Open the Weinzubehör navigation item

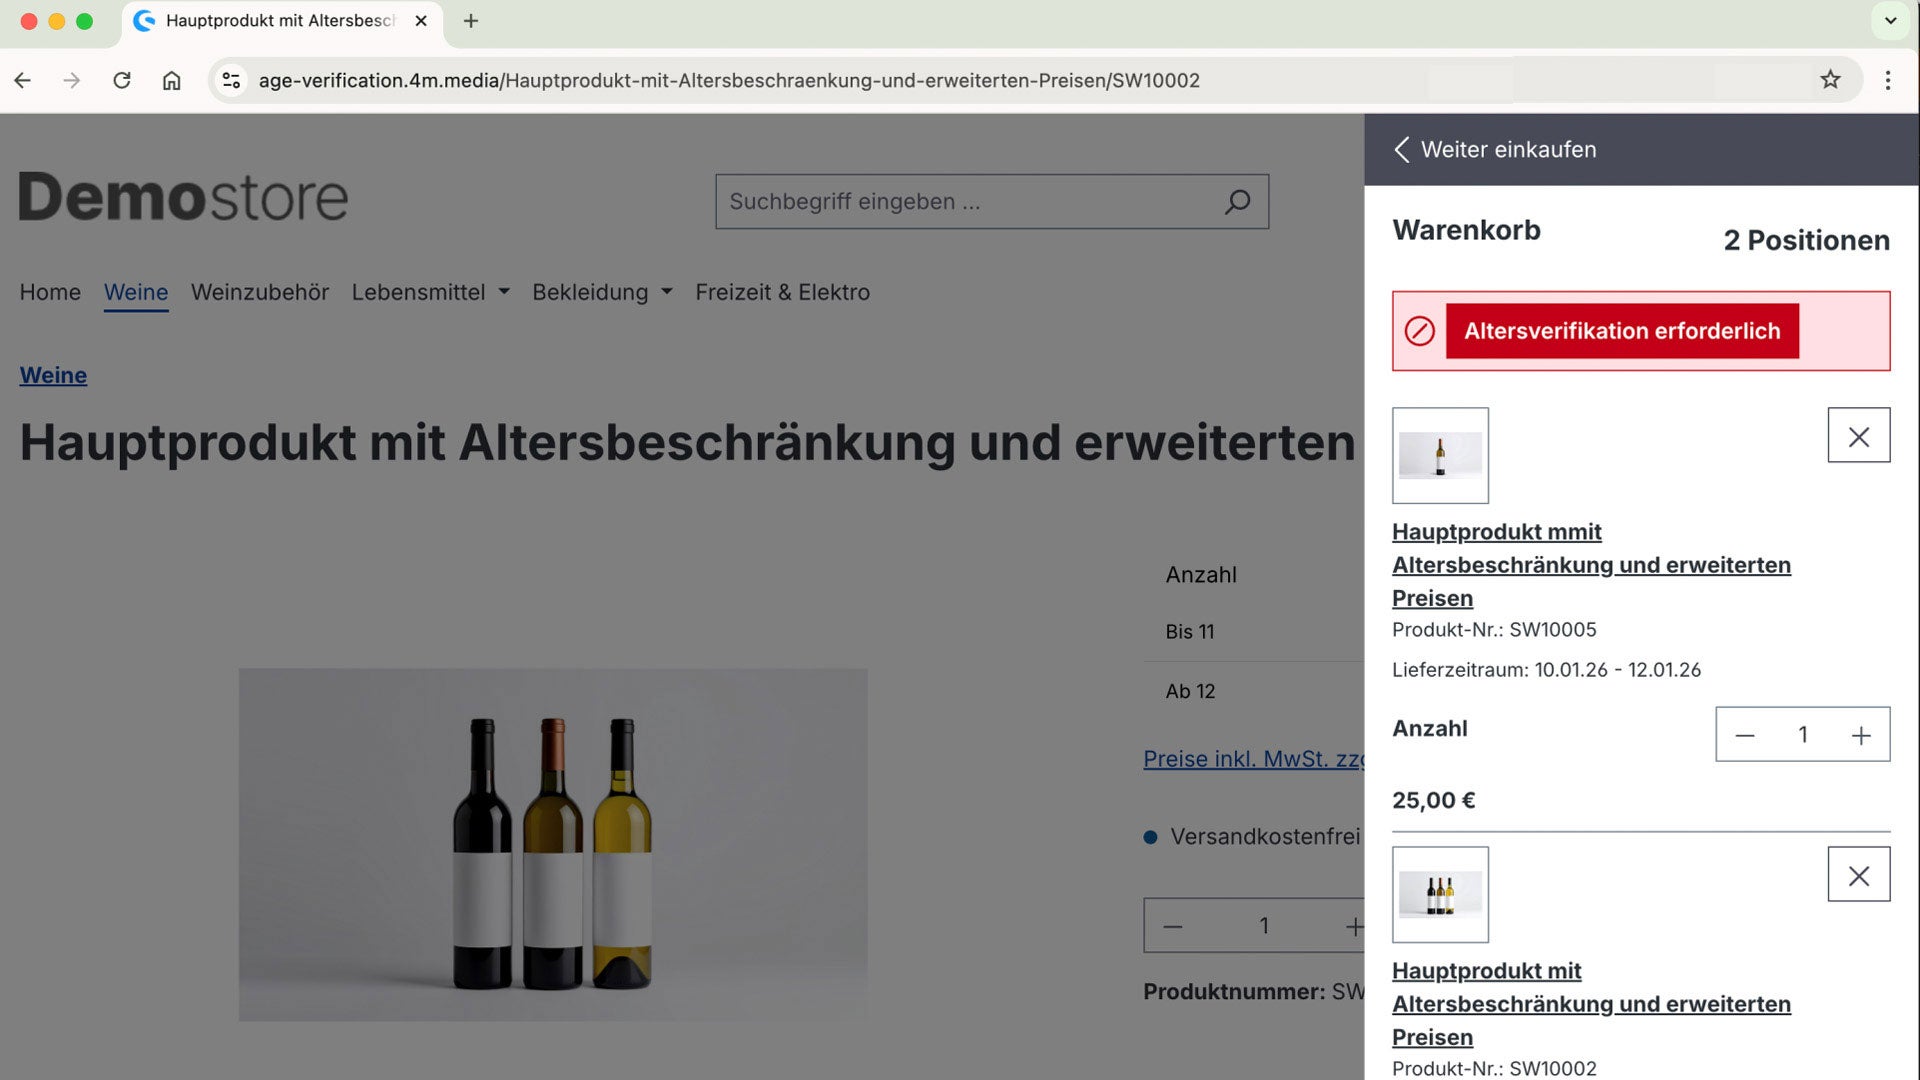[260, 292]
